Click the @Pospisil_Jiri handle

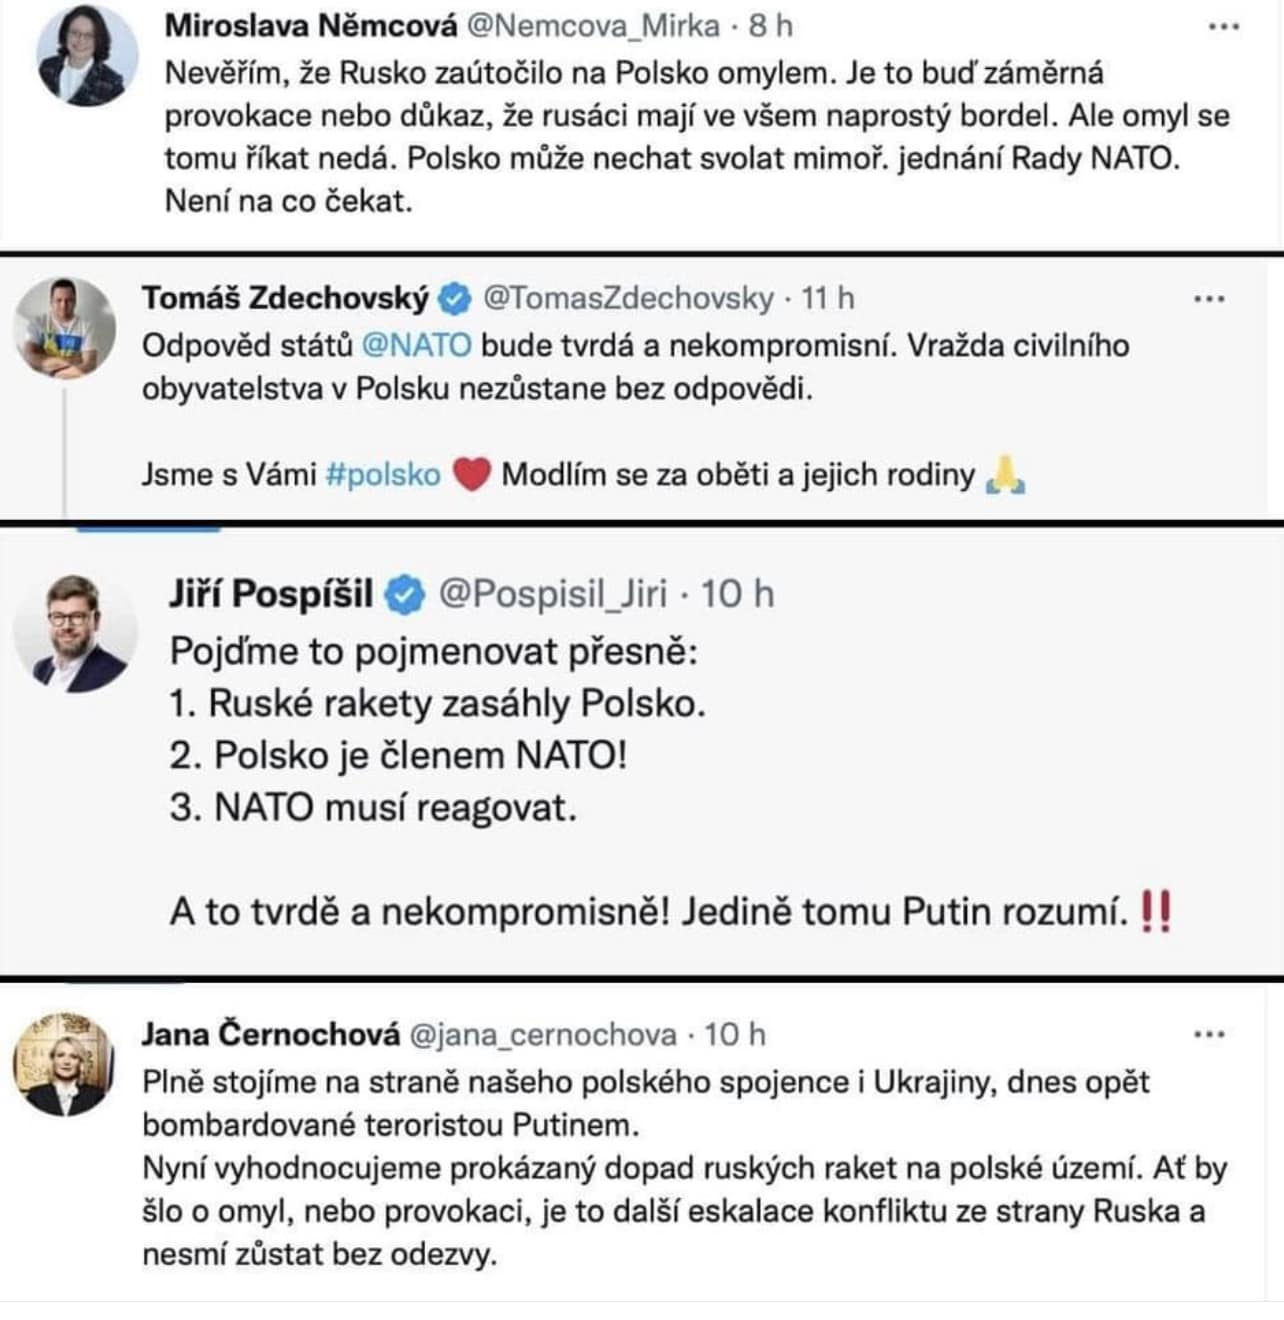(553, 594)
